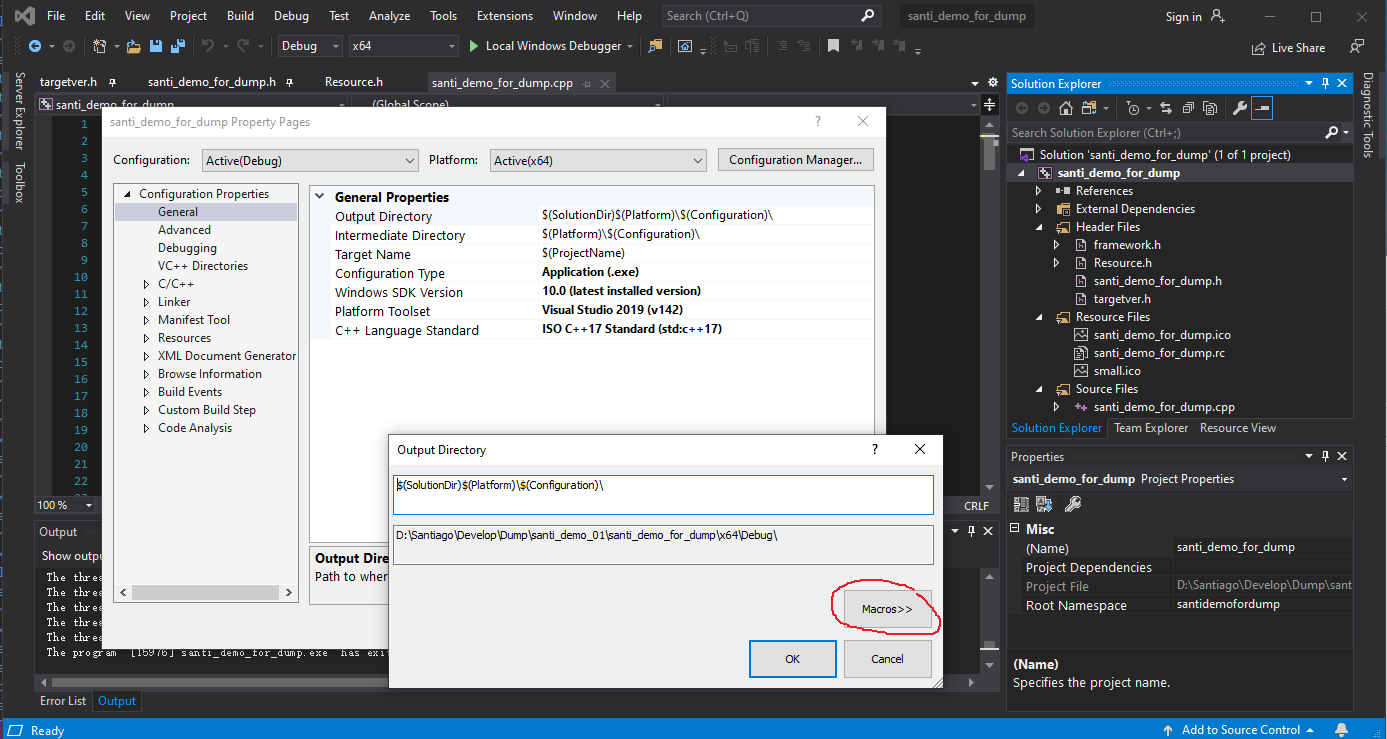This screenshot has height=739, width=1387.
Task: Click the Macros>> button
Action: tap(887, 609)
